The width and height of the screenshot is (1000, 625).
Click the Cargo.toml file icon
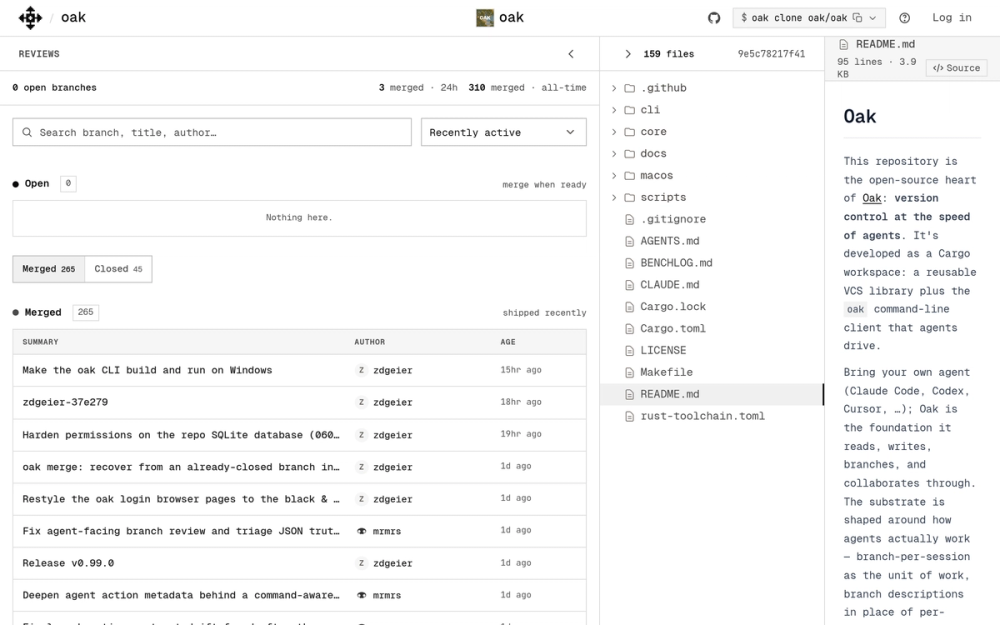tap(629, 328)
